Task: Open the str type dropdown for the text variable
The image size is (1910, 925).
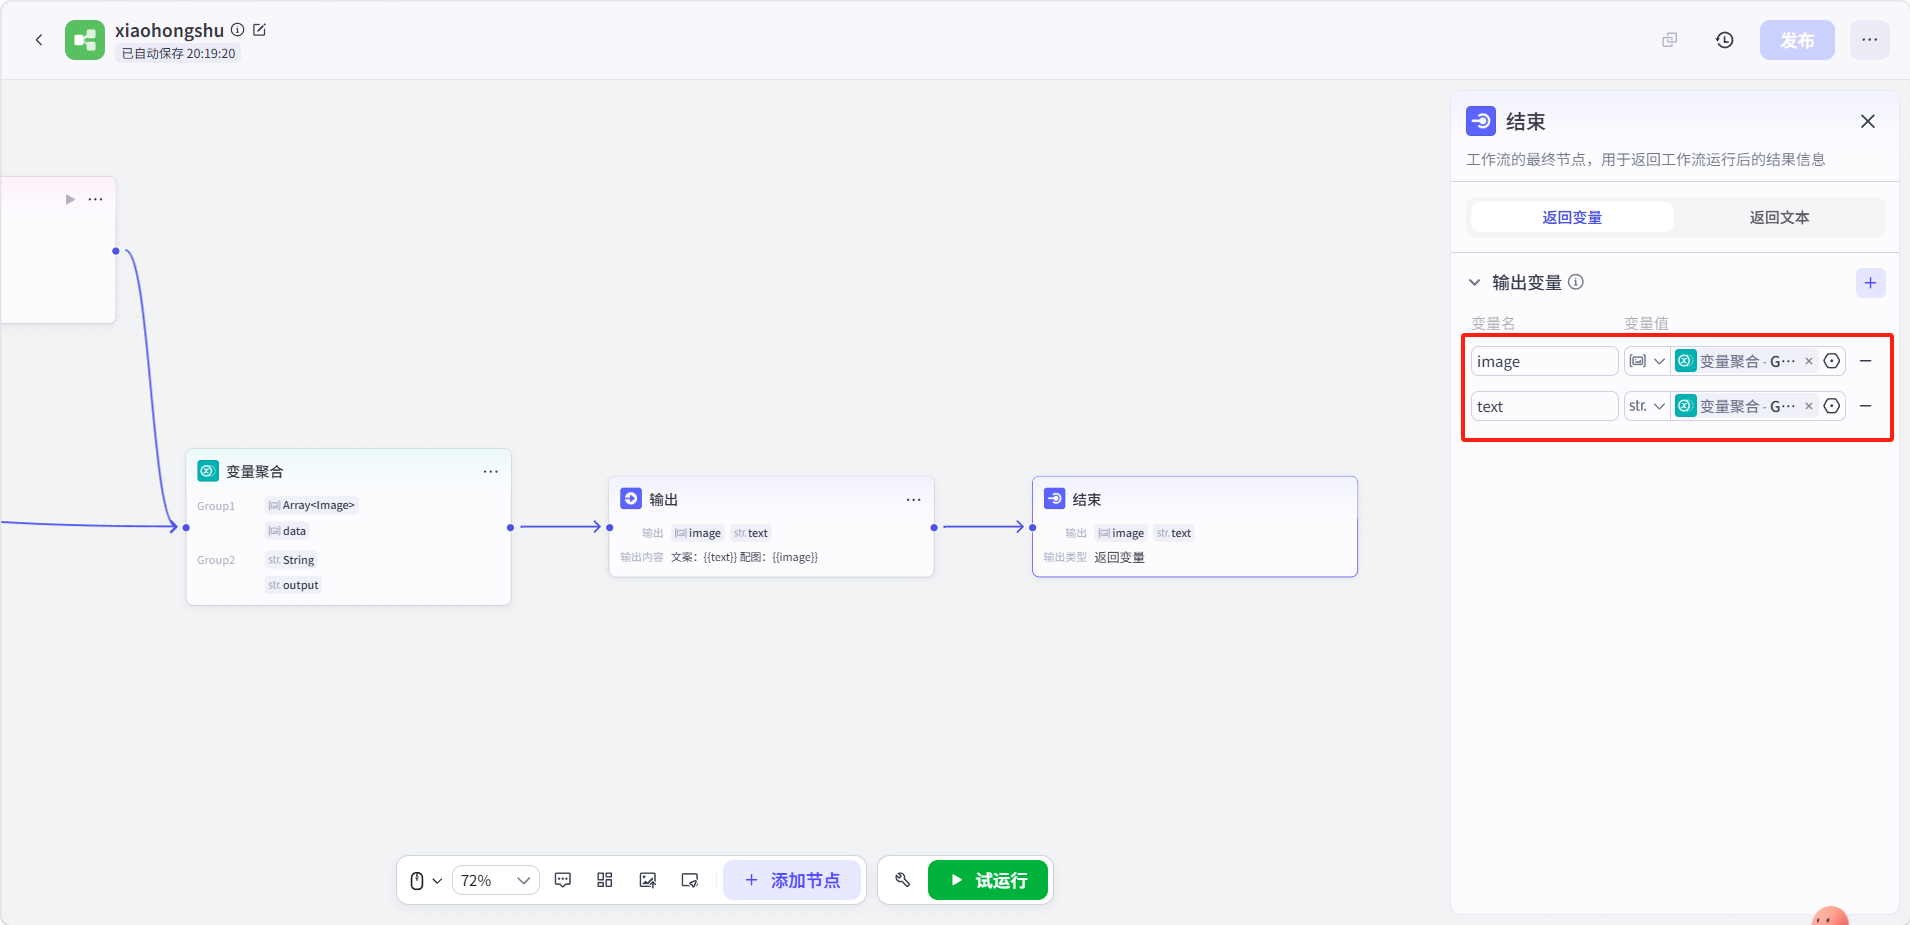Action: 1647,406
